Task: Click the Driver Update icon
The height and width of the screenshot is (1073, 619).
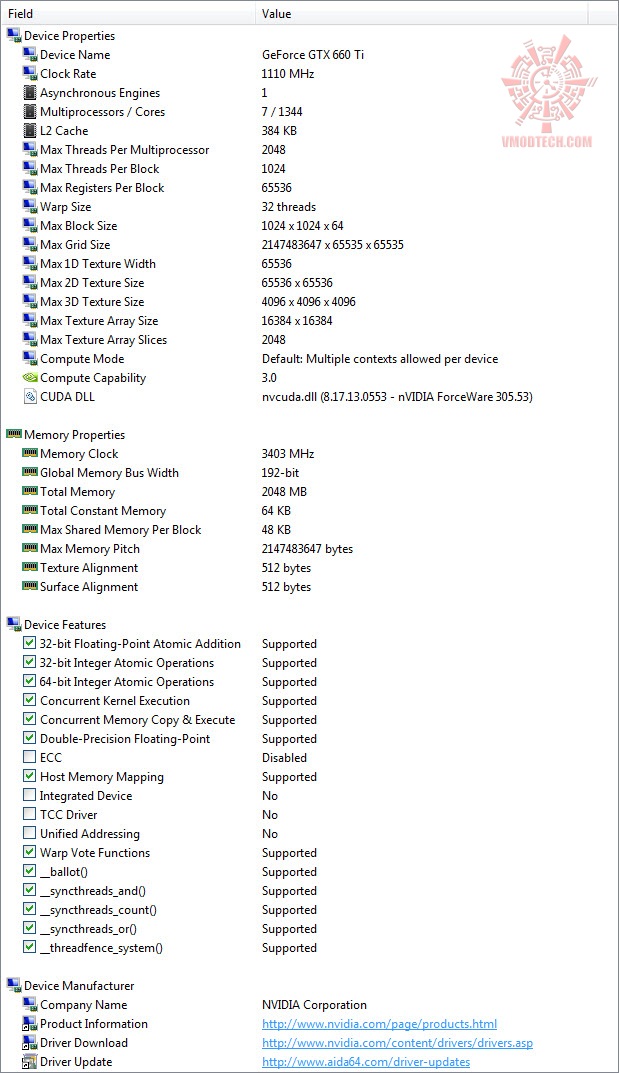Action: click(29, 1061)
